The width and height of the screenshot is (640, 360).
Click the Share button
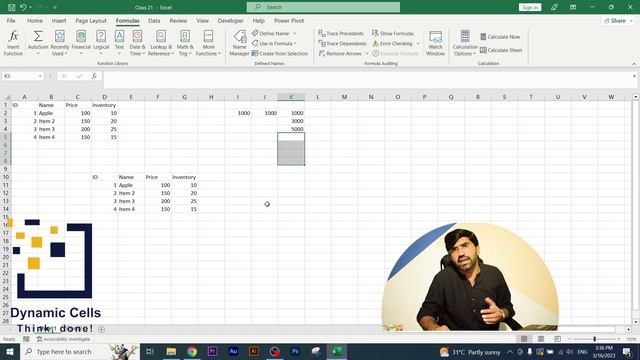(618, 20)
